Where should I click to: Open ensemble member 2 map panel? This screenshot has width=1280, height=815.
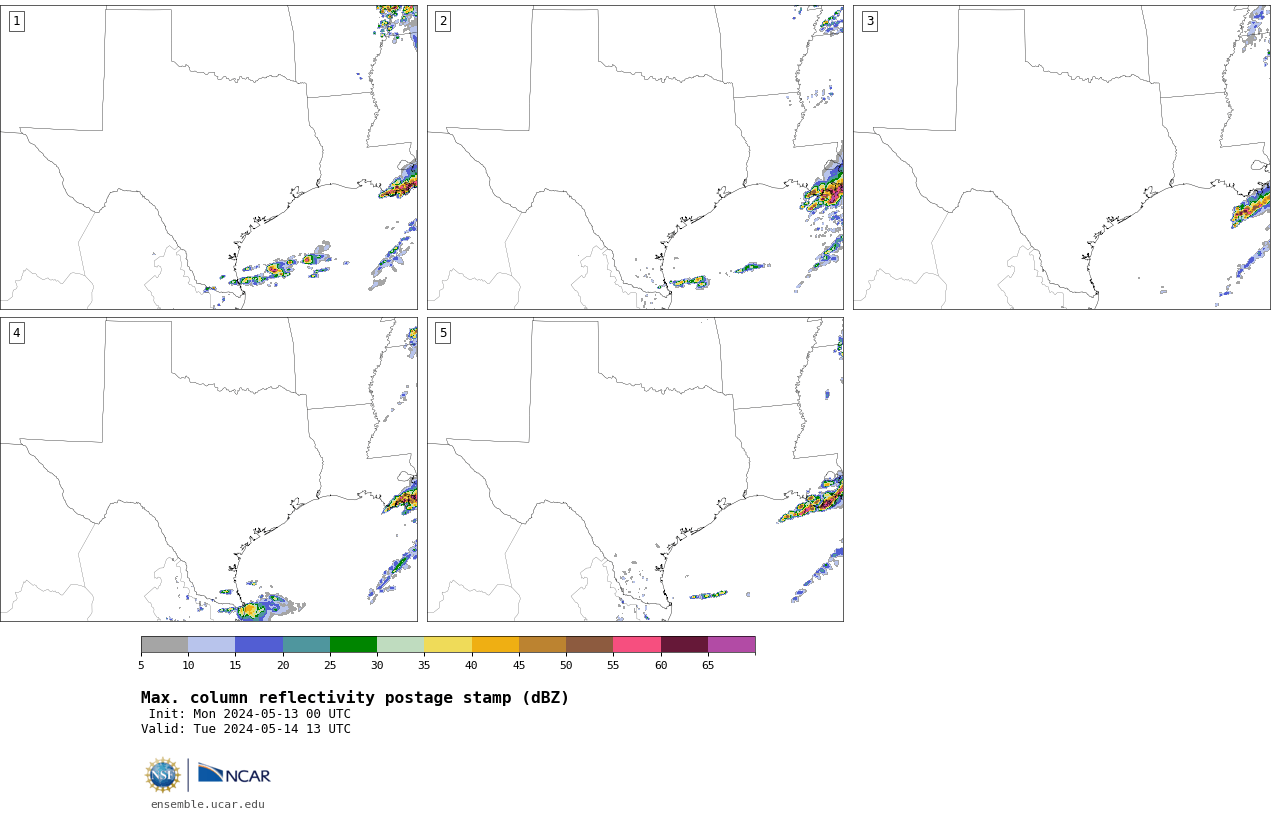coord(635,157)
